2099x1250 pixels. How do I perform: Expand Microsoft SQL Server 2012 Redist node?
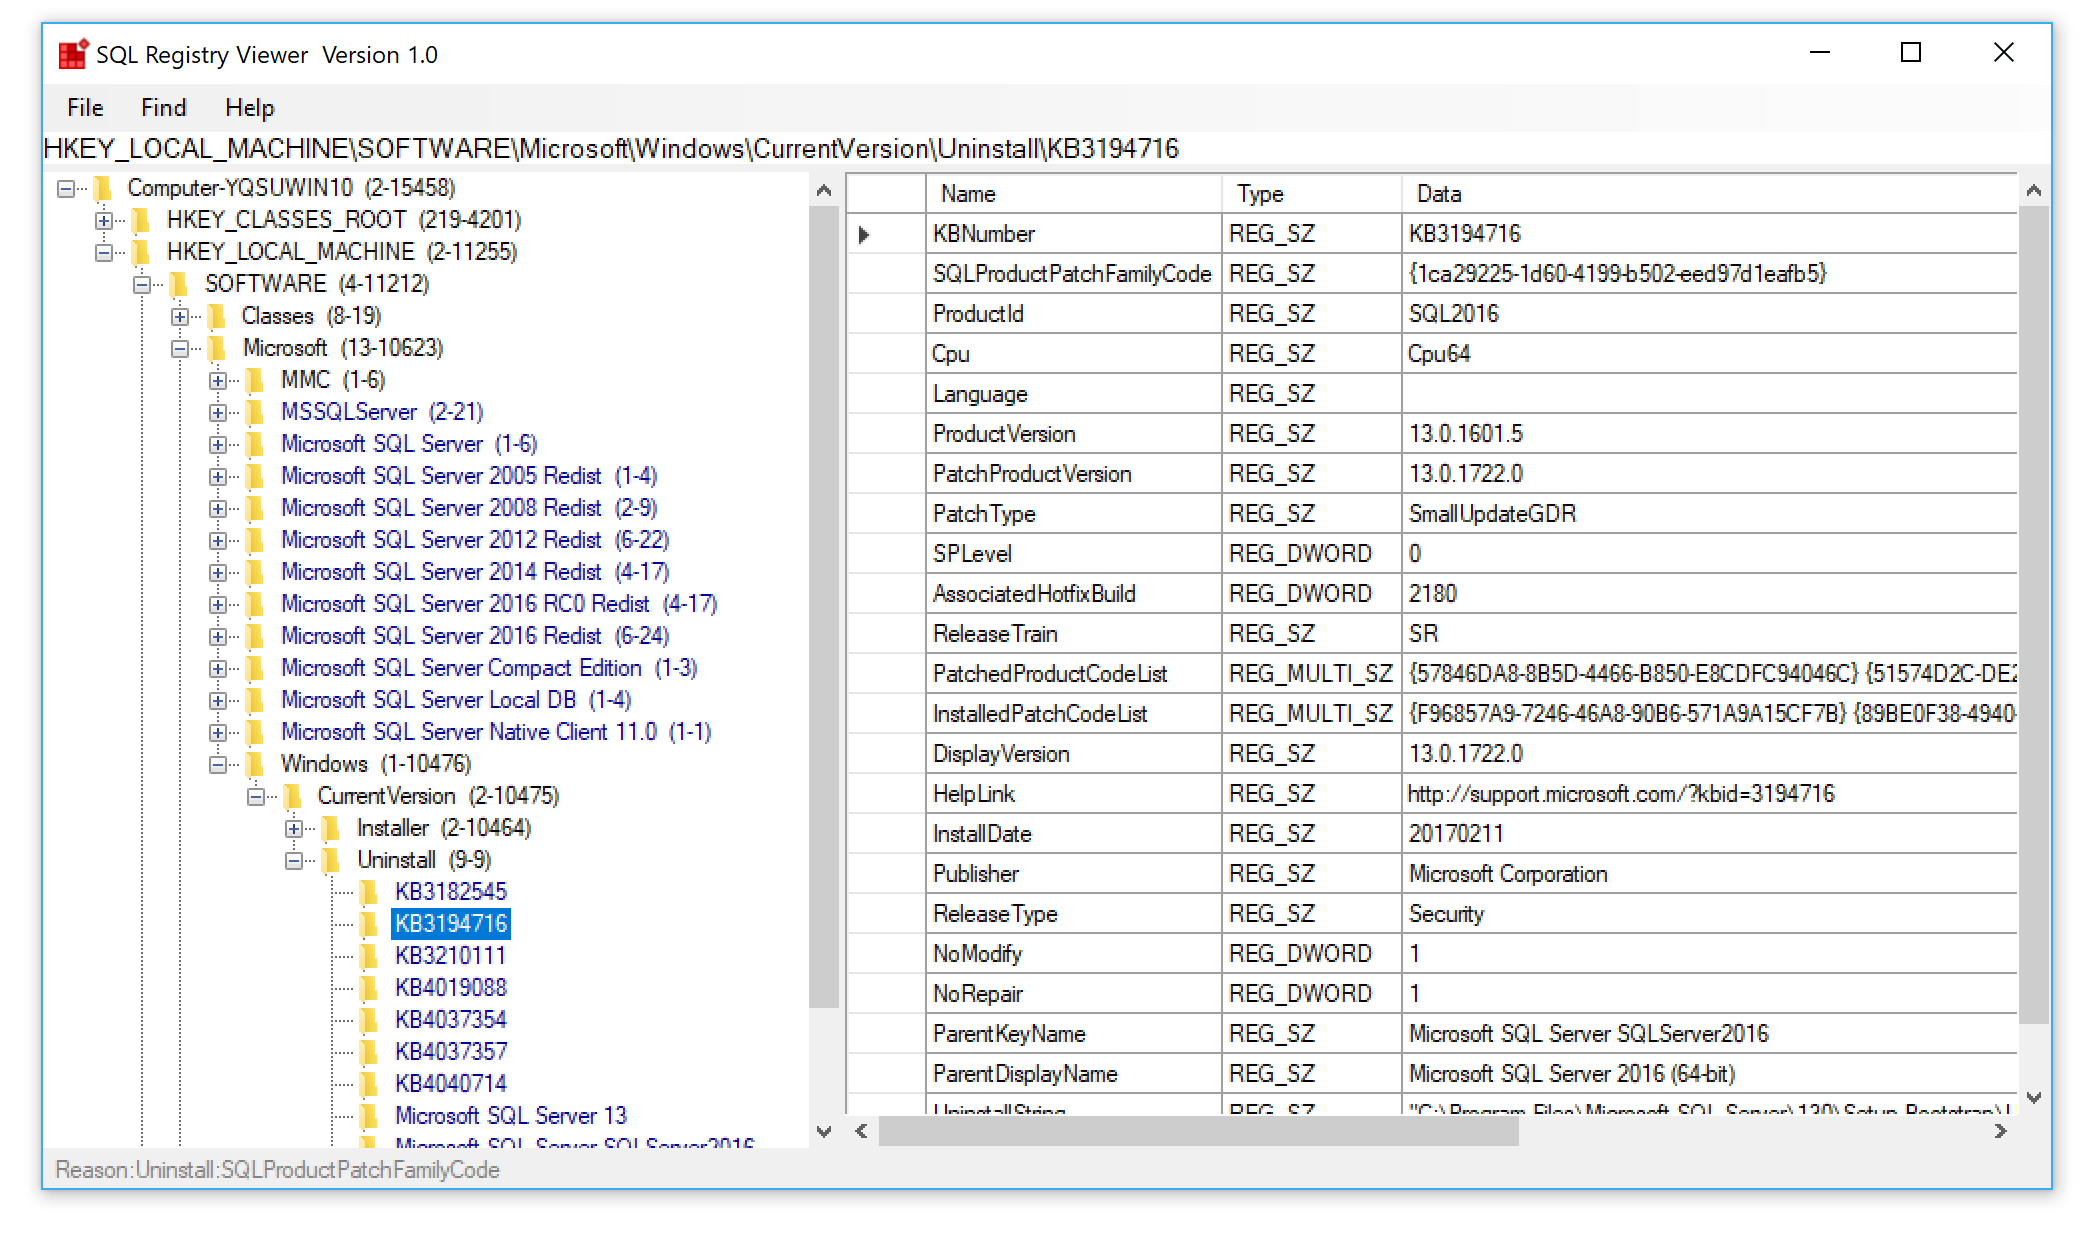click(x=218, y=541)
